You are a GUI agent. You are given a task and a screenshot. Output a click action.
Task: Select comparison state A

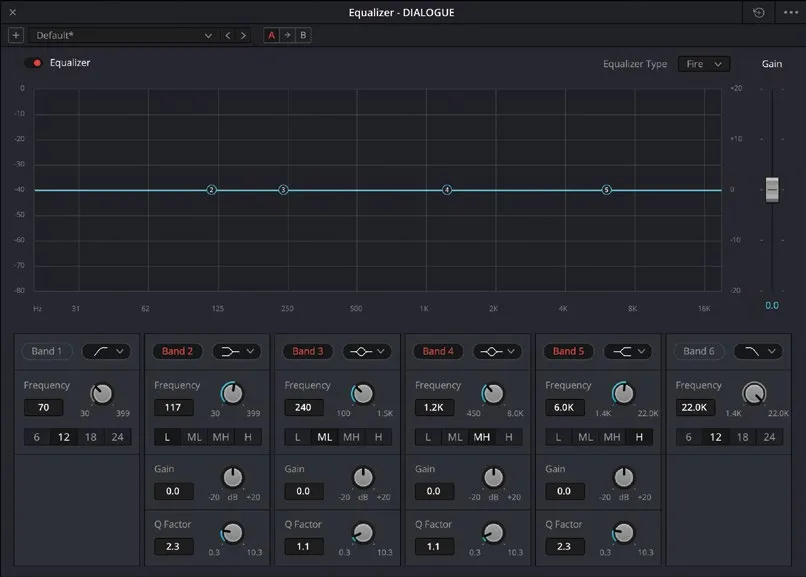[x=271, y=35]
